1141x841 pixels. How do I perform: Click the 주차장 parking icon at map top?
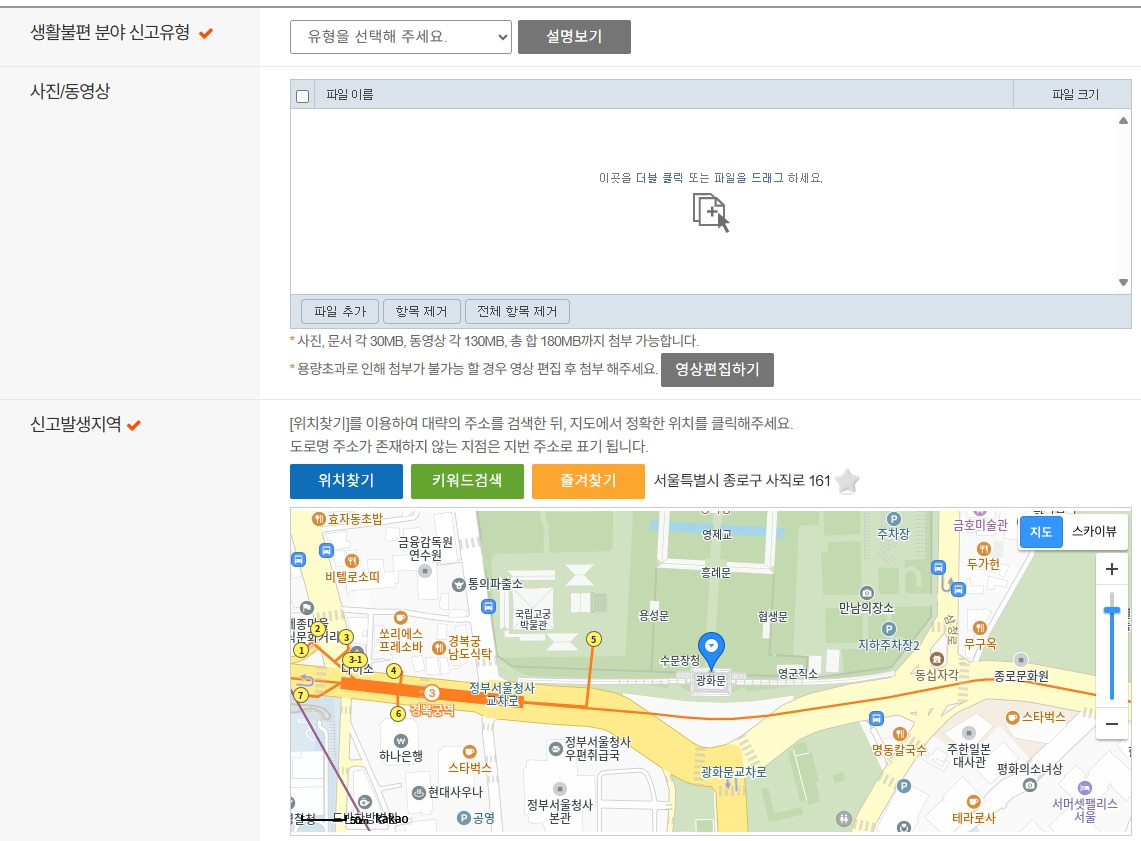[894, 519]
